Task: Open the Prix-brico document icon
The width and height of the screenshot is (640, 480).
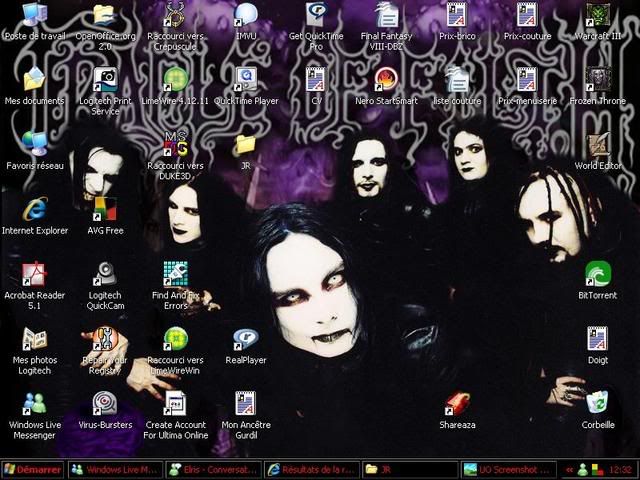Action: tap(457, 15)
